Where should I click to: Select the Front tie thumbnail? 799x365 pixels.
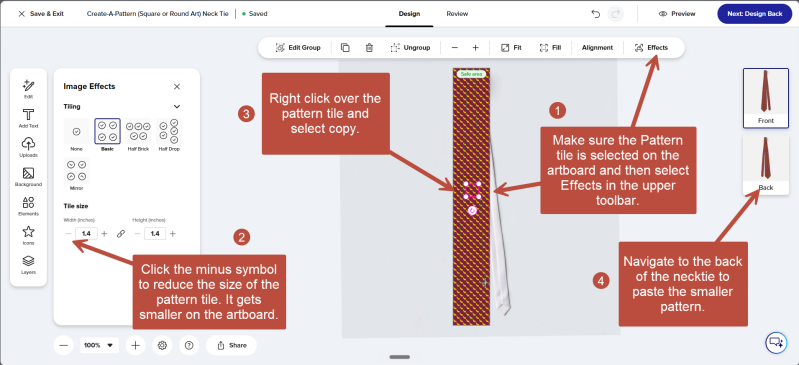pos(766,98)
